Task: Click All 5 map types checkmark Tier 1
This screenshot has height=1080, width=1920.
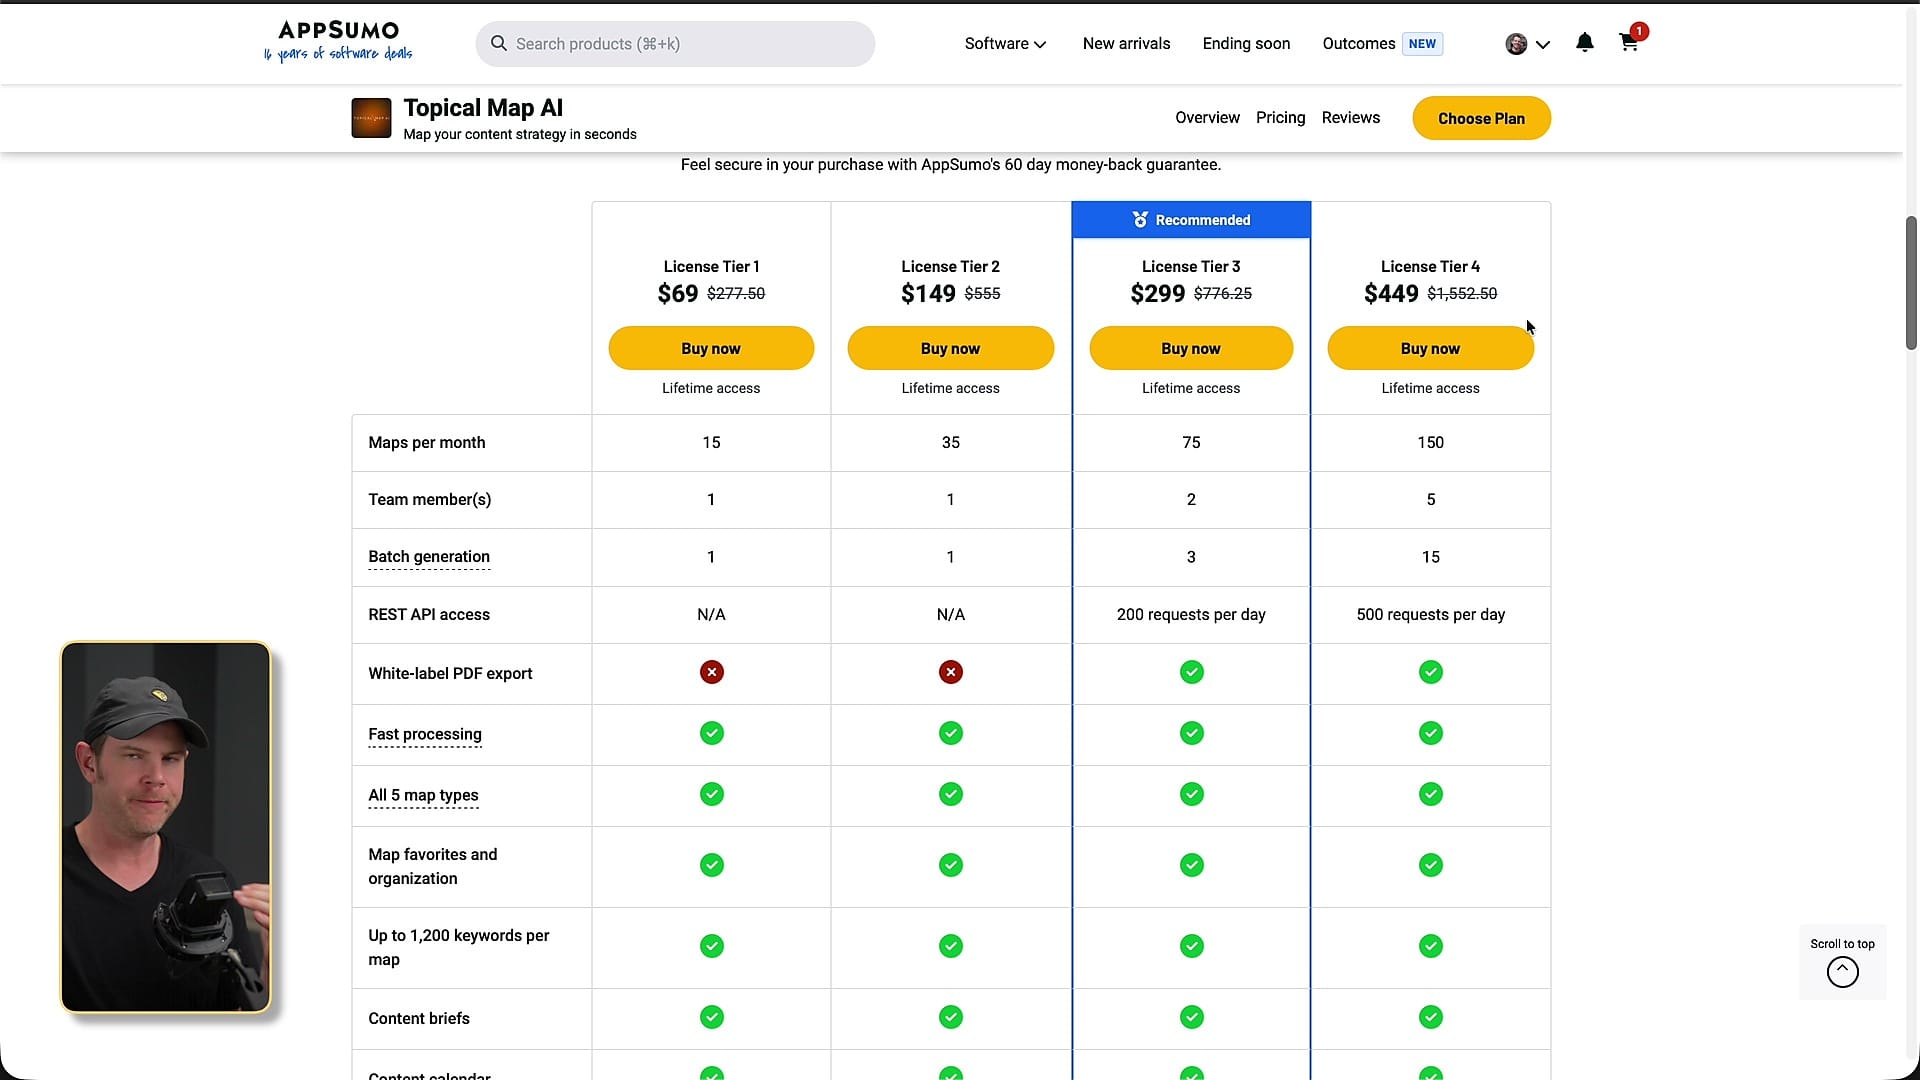Action: [711, 794]
